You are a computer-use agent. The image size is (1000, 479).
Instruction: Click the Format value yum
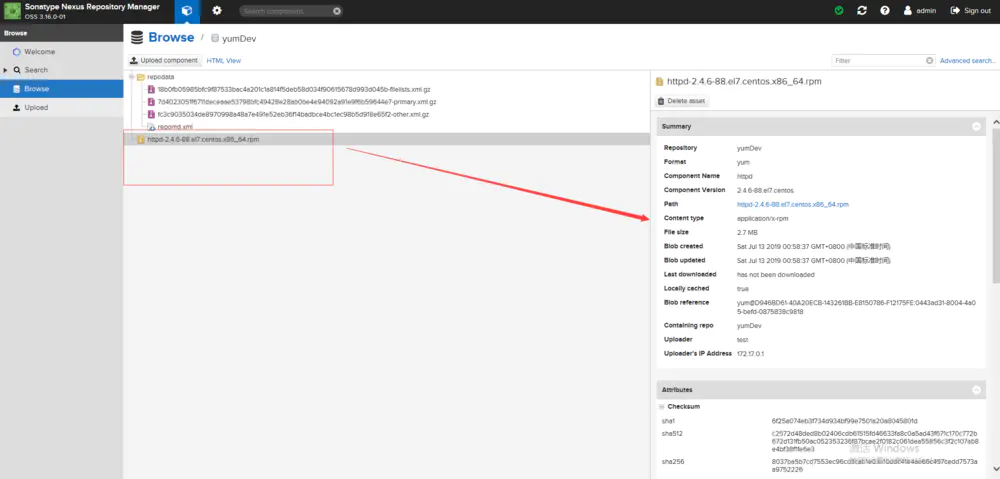tap(743, 162)
